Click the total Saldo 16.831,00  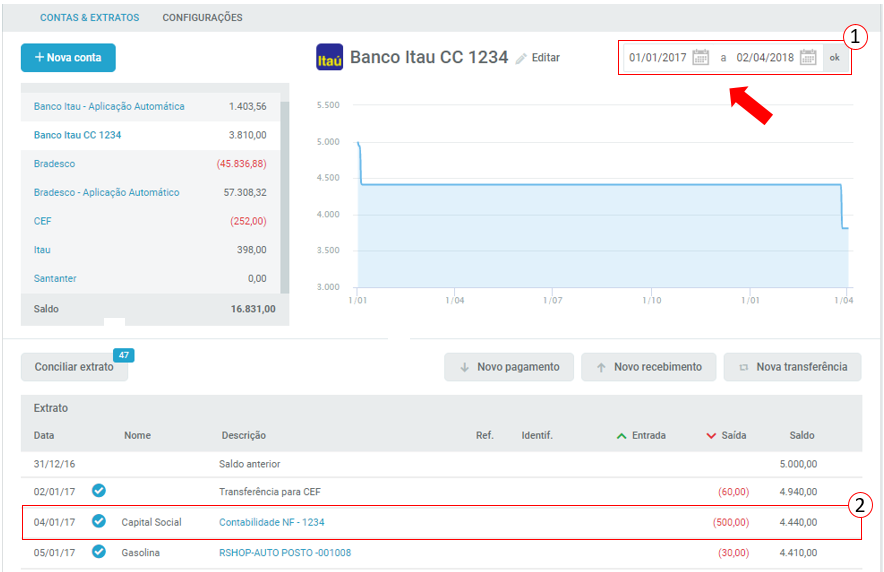[253, 309]
